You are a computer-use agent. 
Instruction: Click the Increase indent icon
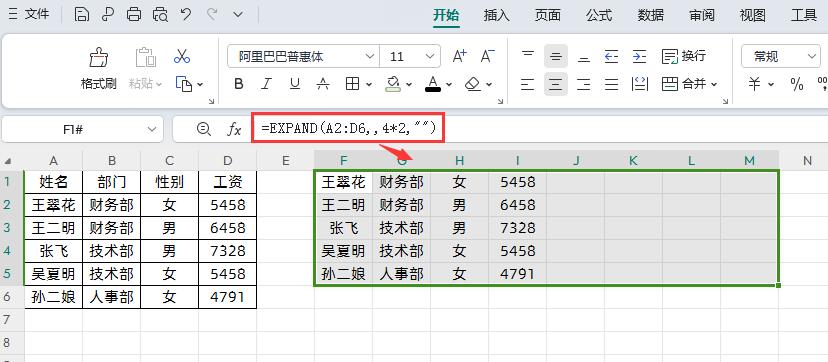[x=639, y=56]
